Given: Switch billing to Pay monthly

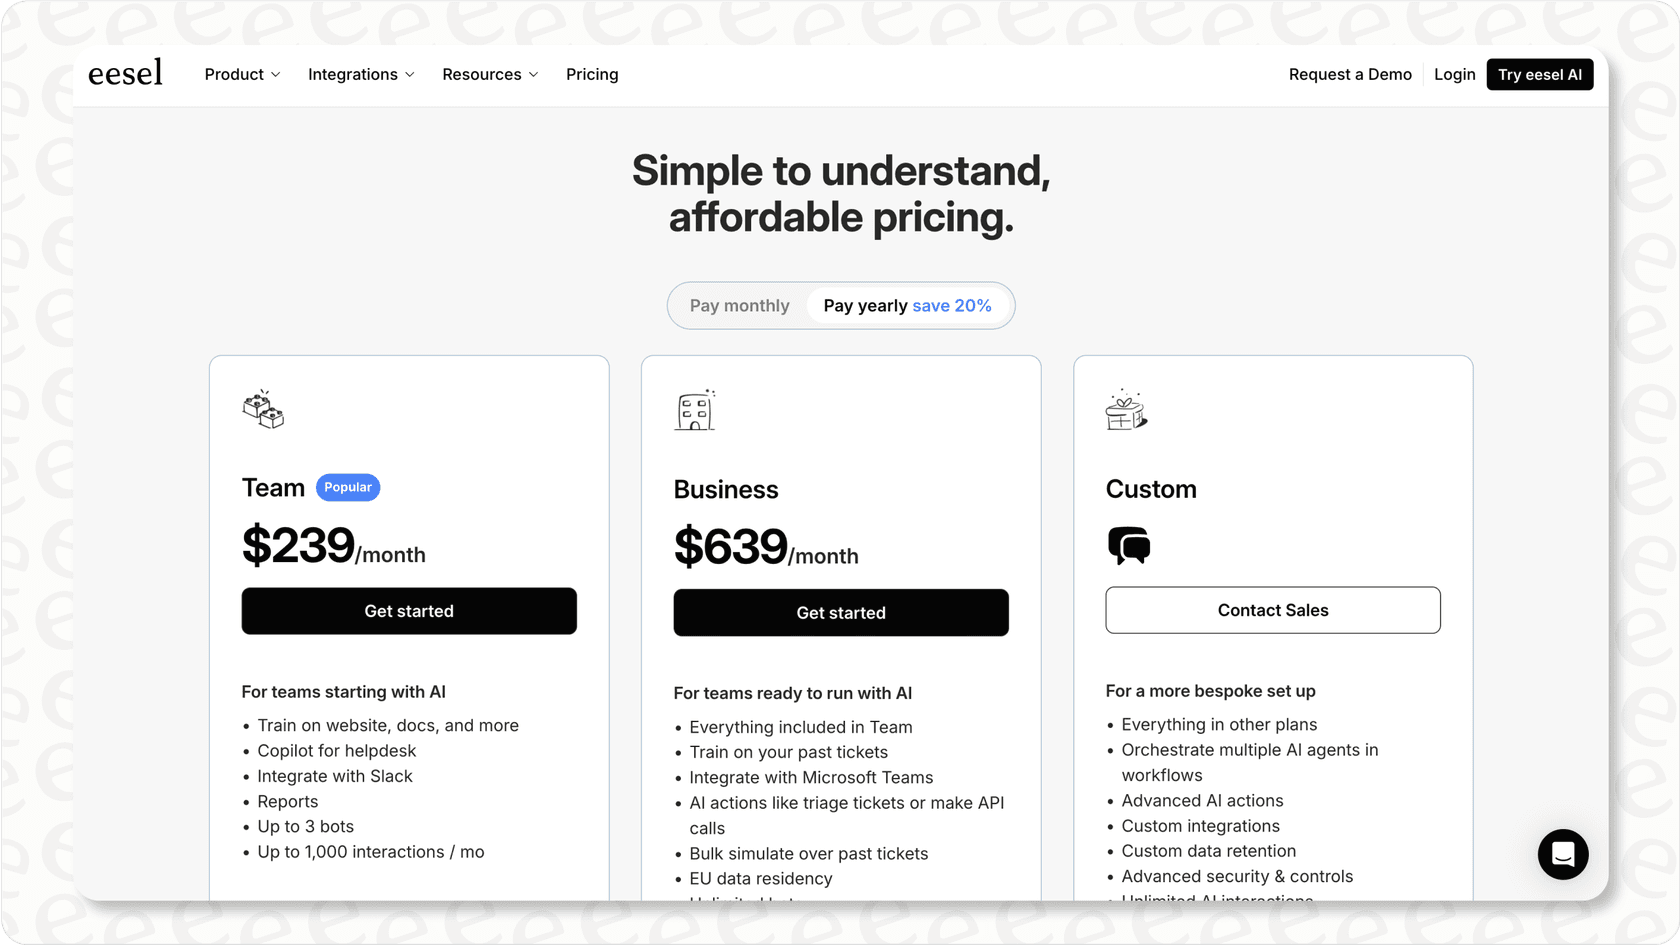Looking at the screenshot, I should coord(739,306).
